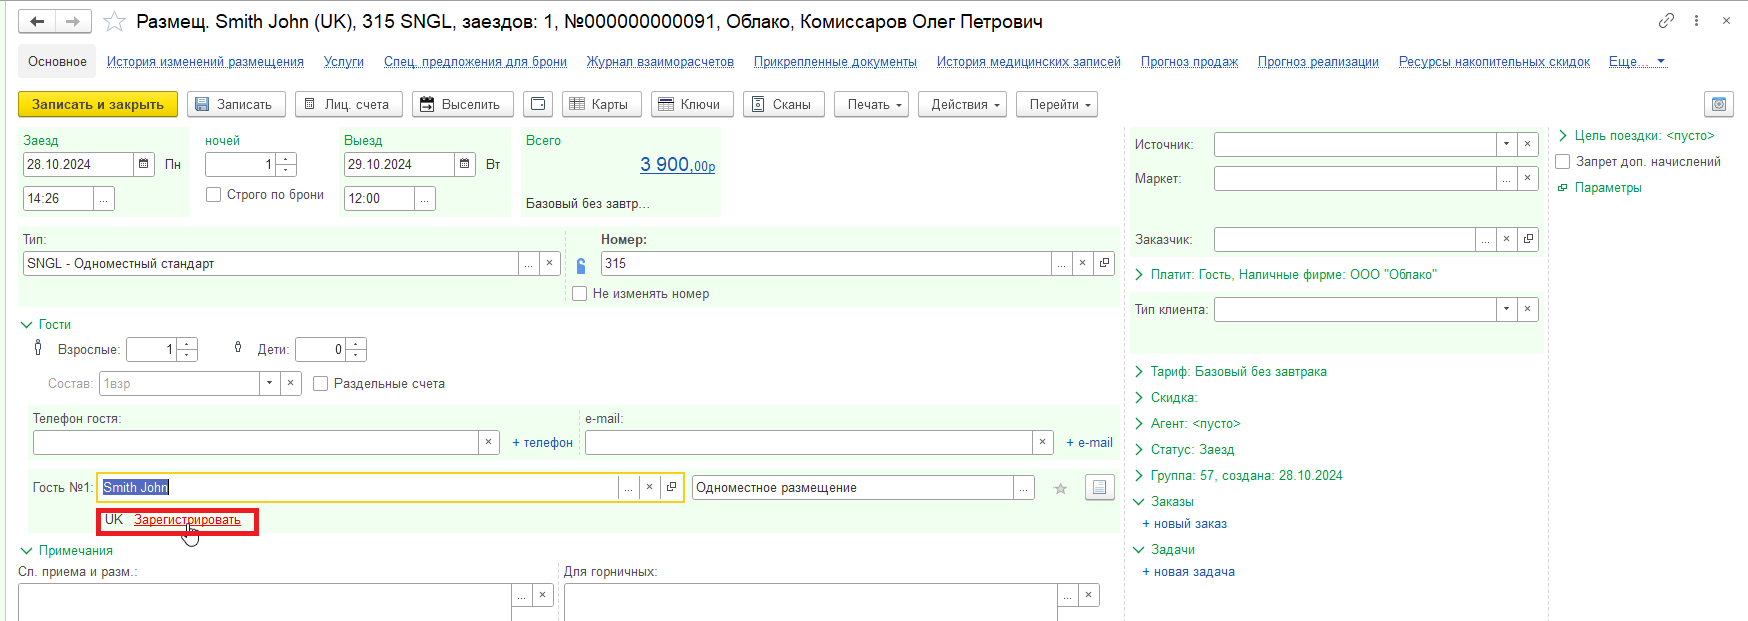Switch to the Услуги tab

(344, 61)
